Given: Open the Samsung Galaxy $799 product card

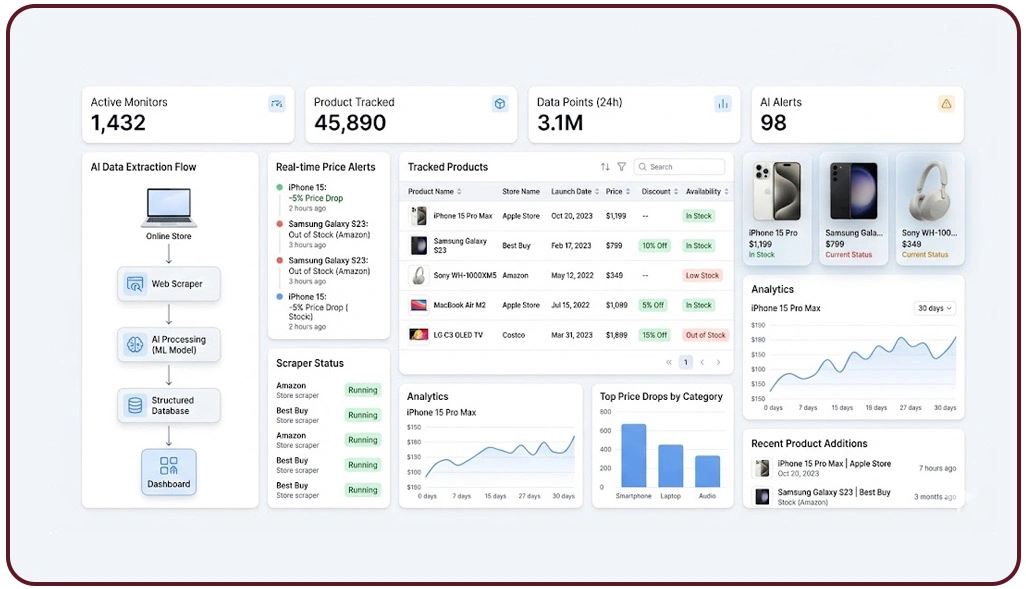Looking at the screenshot, I should click(853, 209).
